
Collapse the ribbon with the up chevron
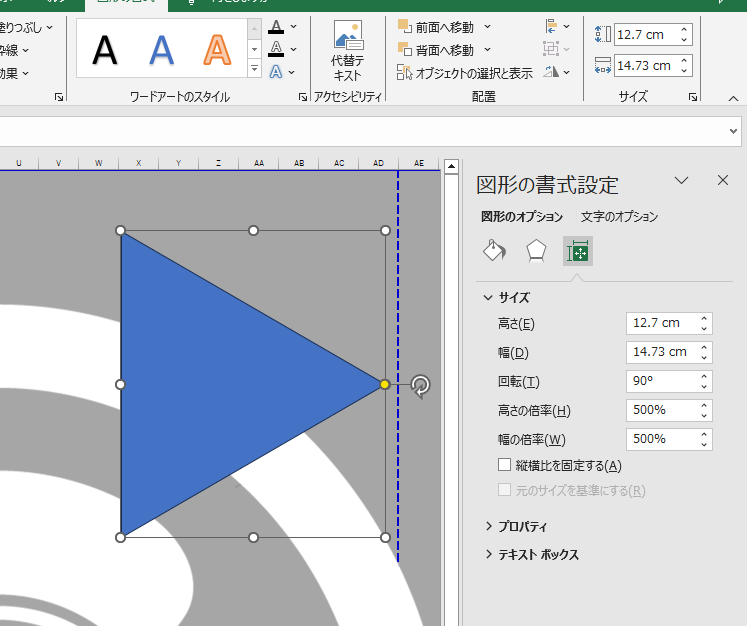[733, 99]
